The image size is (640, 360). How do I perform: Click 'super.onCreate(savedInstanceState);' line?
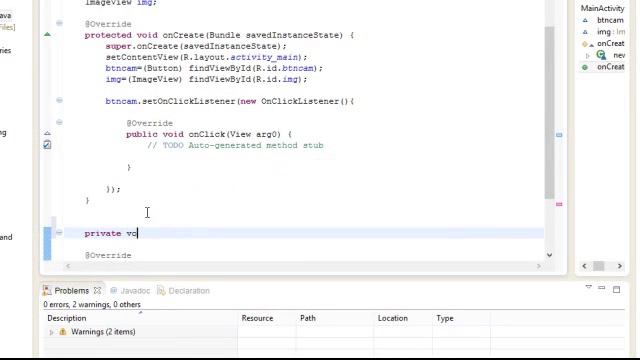coord(196,46)
